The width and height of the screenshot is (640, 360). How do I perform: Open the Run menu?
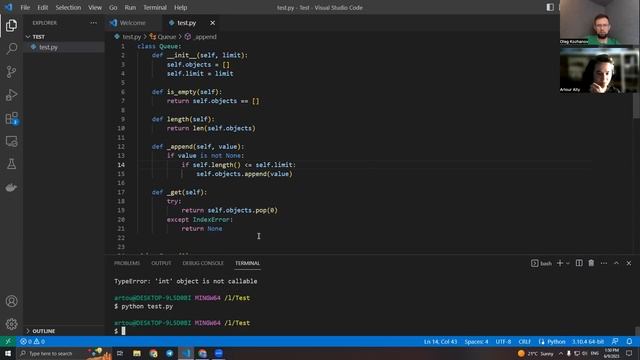pyautogui.click(x=130, y=7)
